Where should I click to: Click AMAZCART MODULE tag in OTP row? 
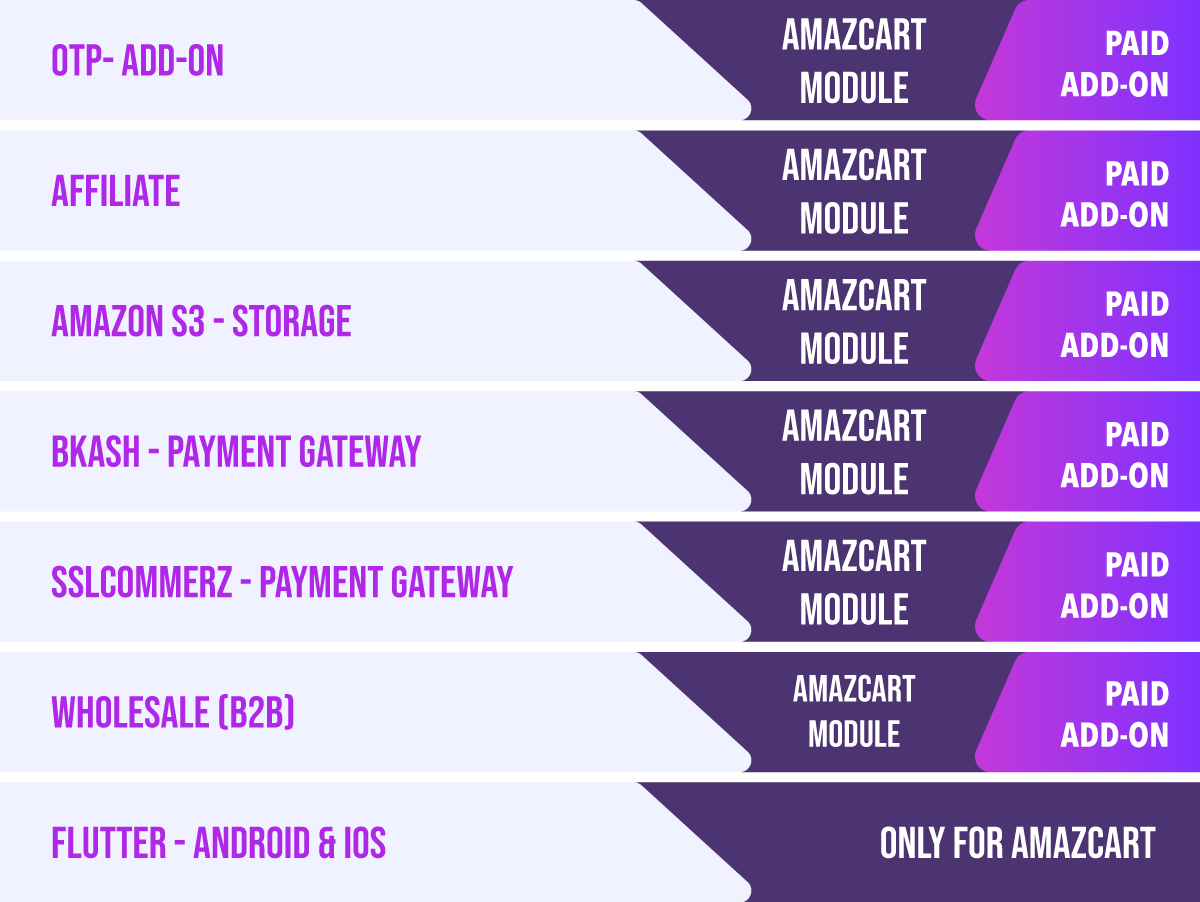tap(854, 62)
